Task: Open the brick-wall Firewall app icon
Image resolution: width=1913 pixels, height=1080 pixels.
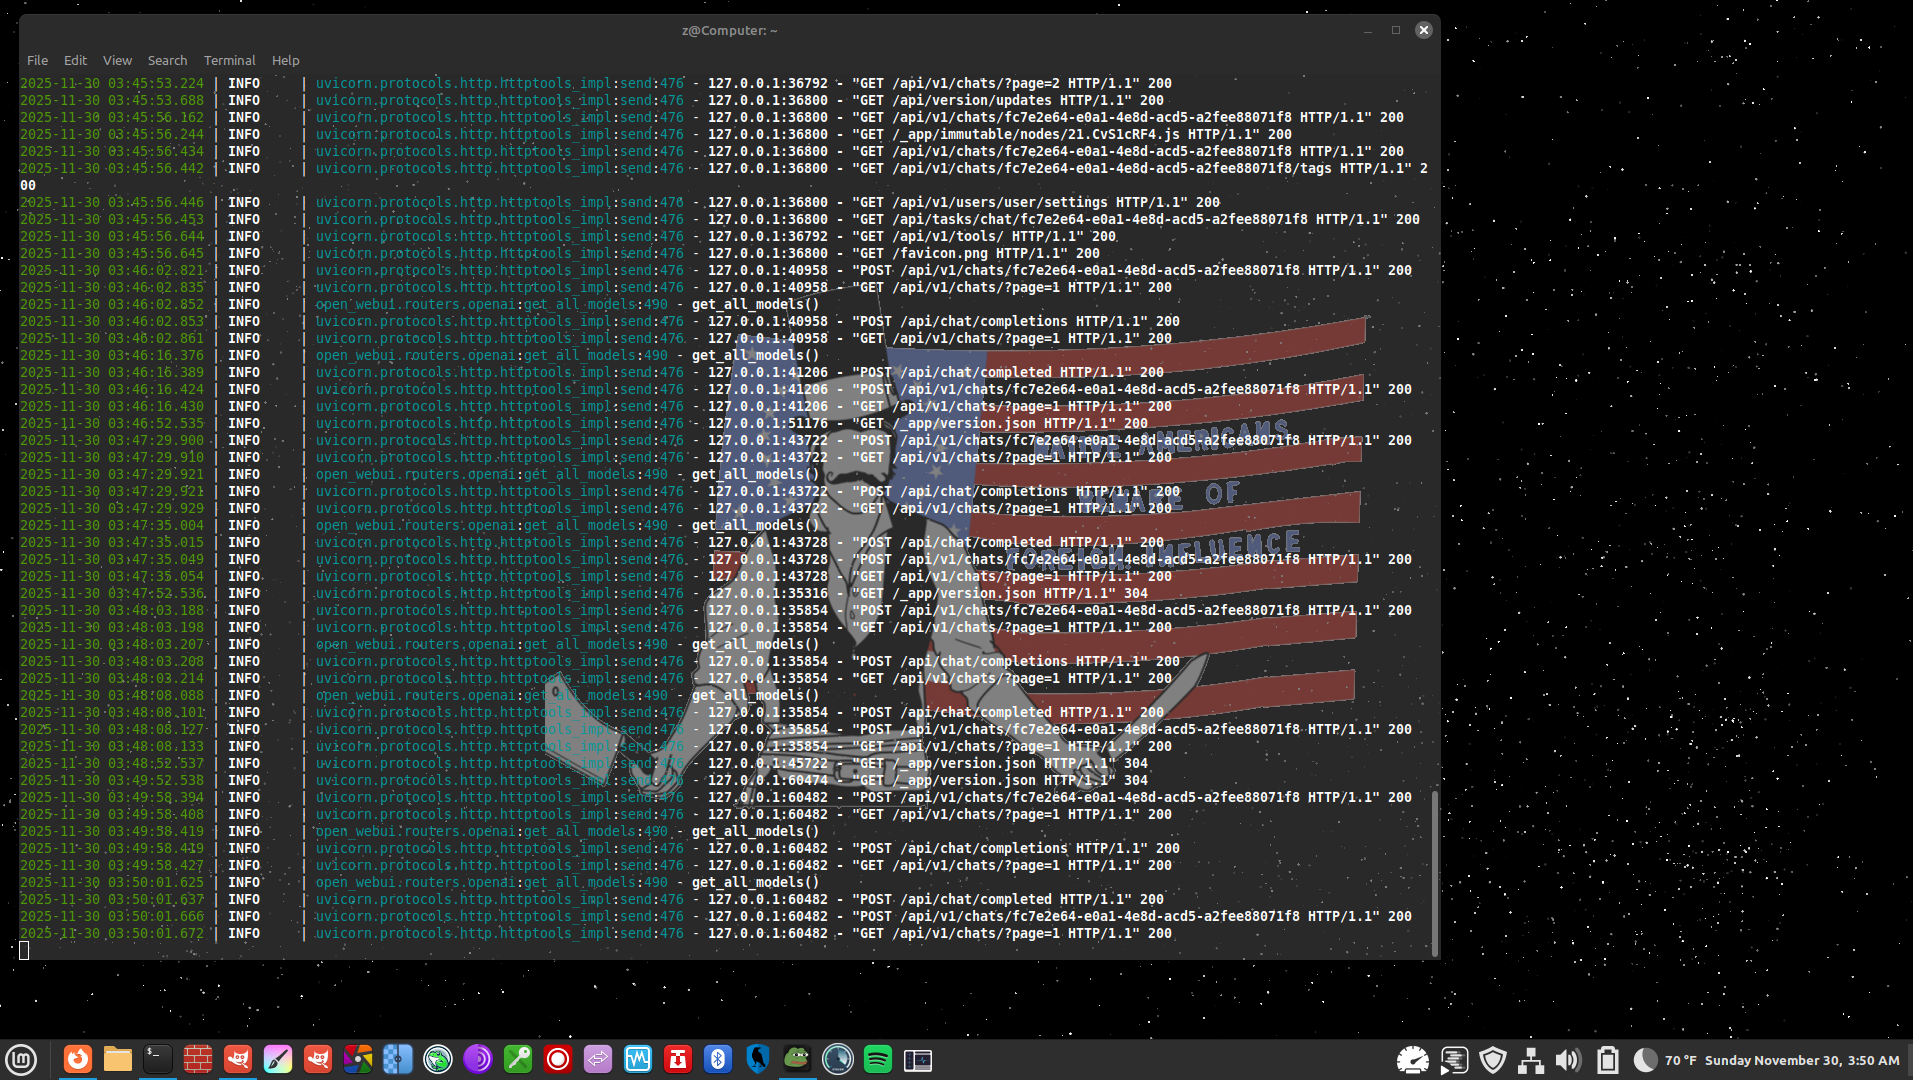Action: [198, 1059]
